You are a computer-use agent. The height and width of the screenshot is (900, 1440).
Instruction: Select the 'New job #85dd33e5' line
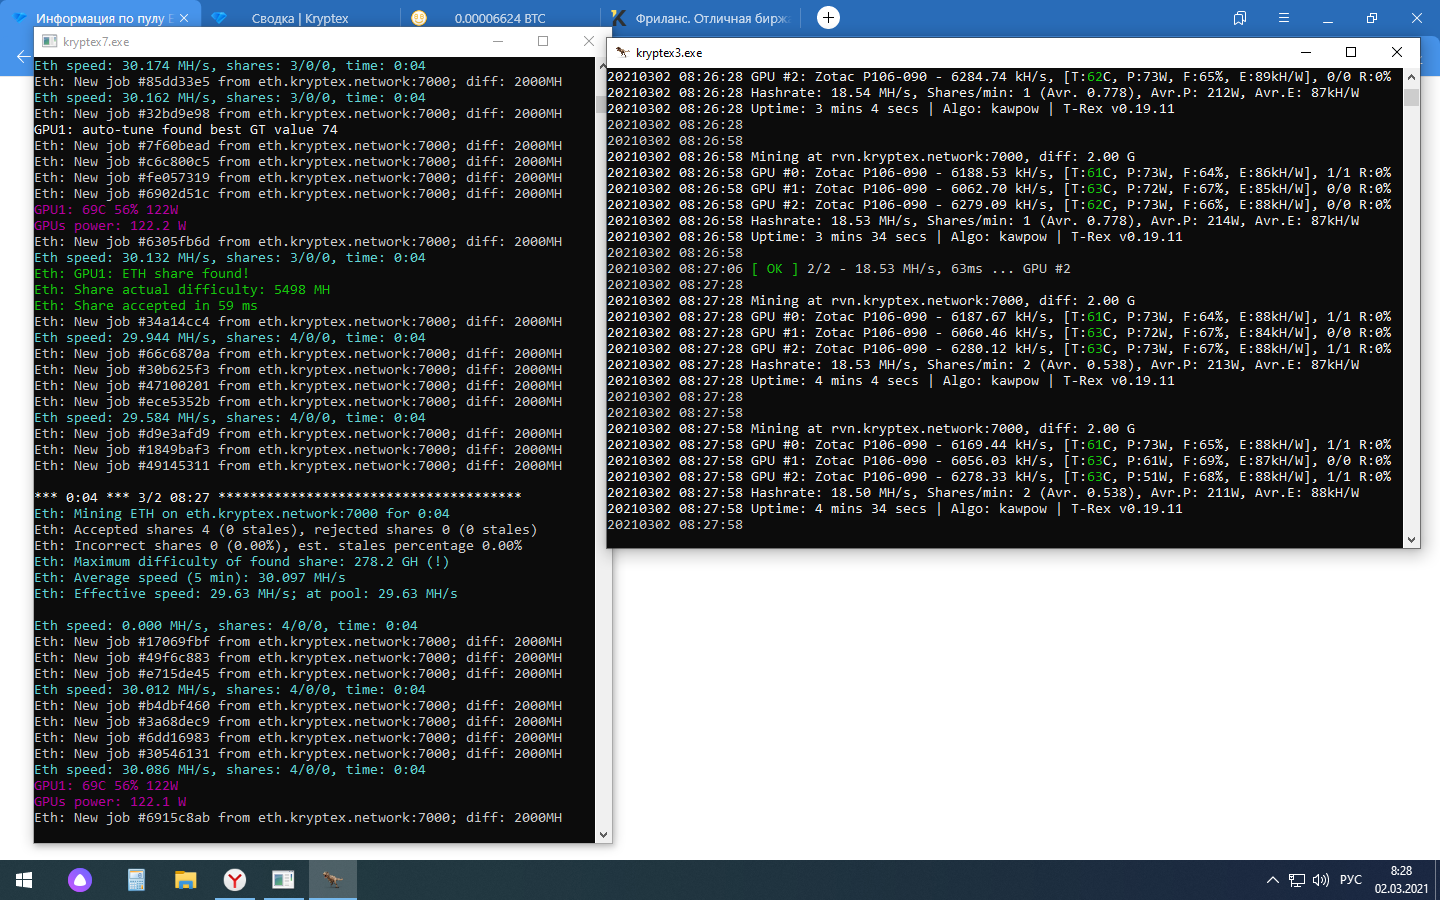point(298,82)
